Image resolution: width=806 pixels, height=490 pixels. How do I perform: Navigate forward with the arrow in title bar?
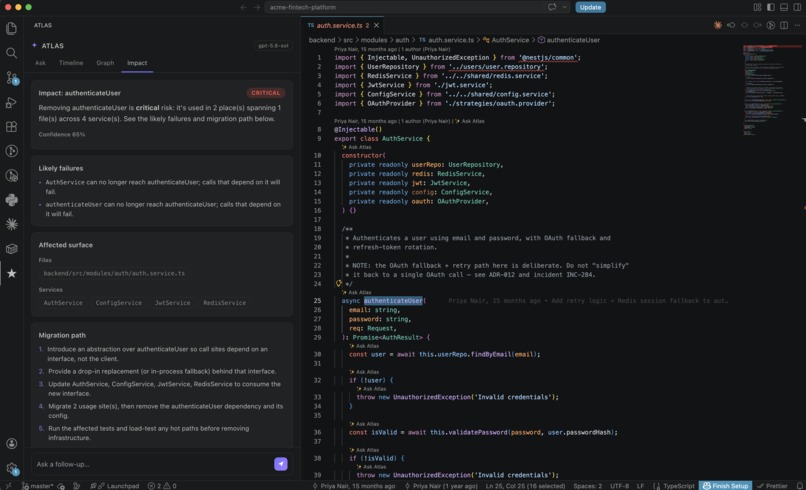click(x=257, y=7)
